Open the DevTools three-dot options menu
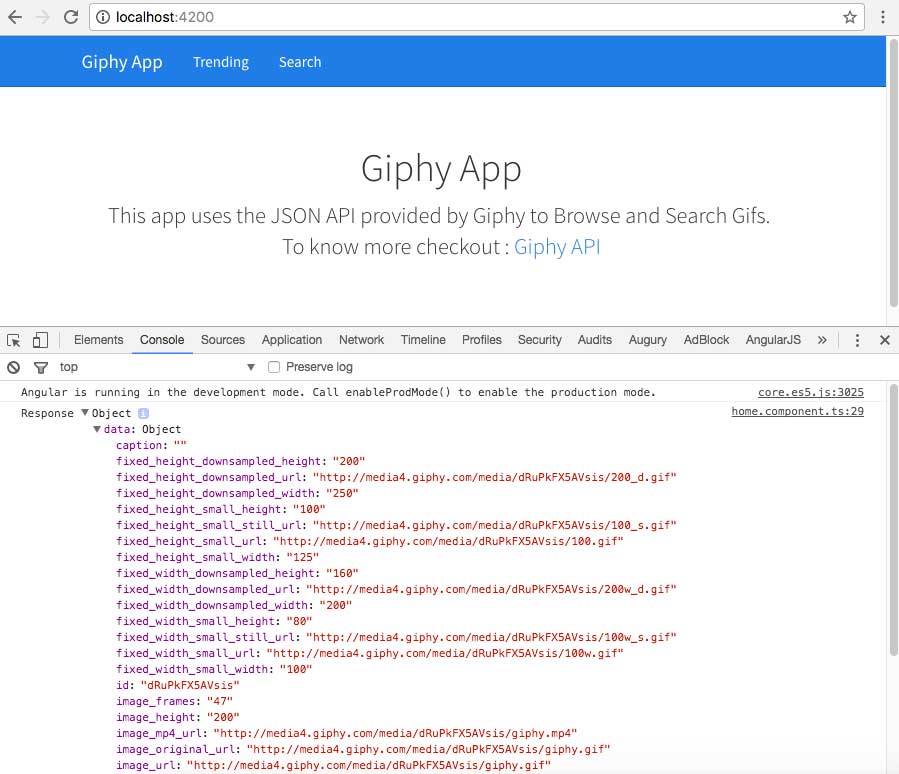 (857, 340)
